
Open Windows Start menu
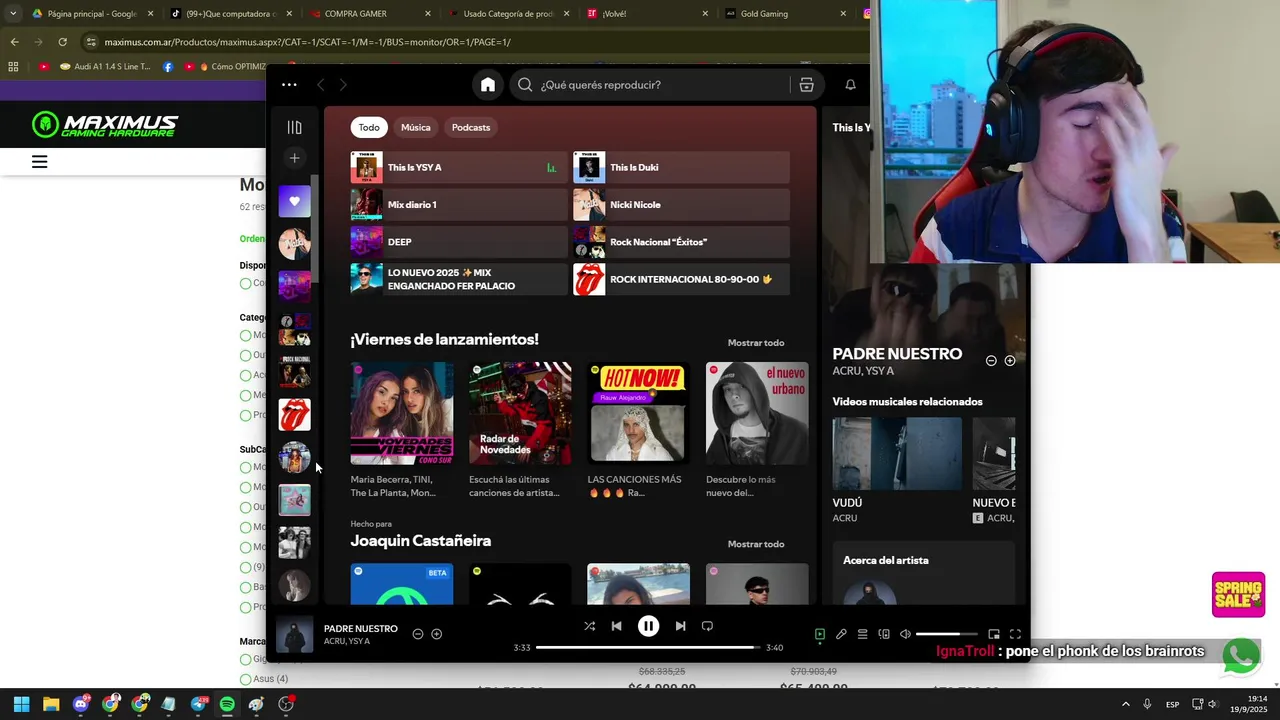click(21, 704)
